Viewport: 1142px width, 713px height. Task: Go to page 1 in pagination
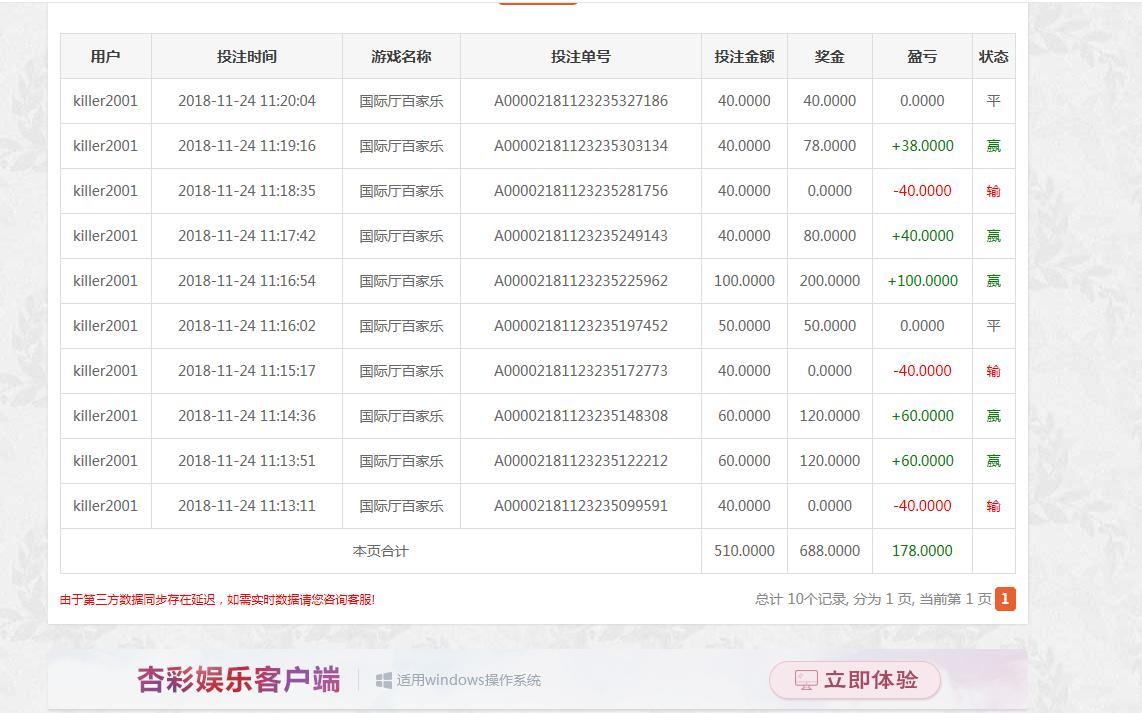1005,599
